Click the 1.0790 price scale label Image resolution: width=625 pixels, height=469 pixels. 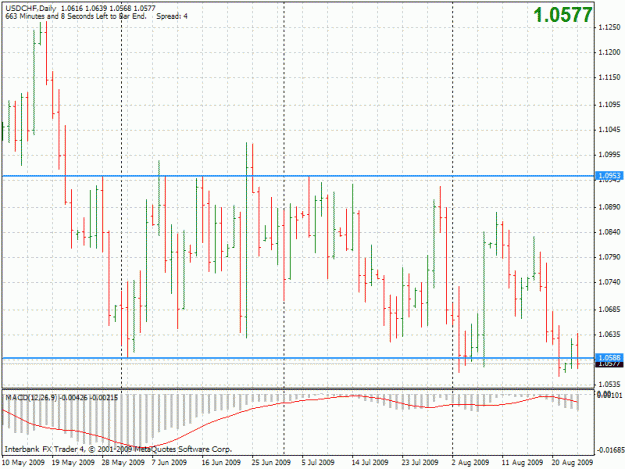609,257
